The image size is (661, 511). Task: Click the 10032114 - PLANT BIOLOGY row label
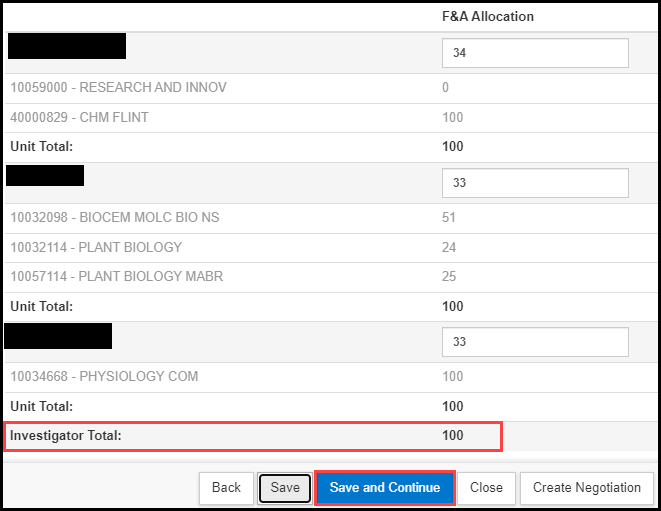click(x=96, y=247)
